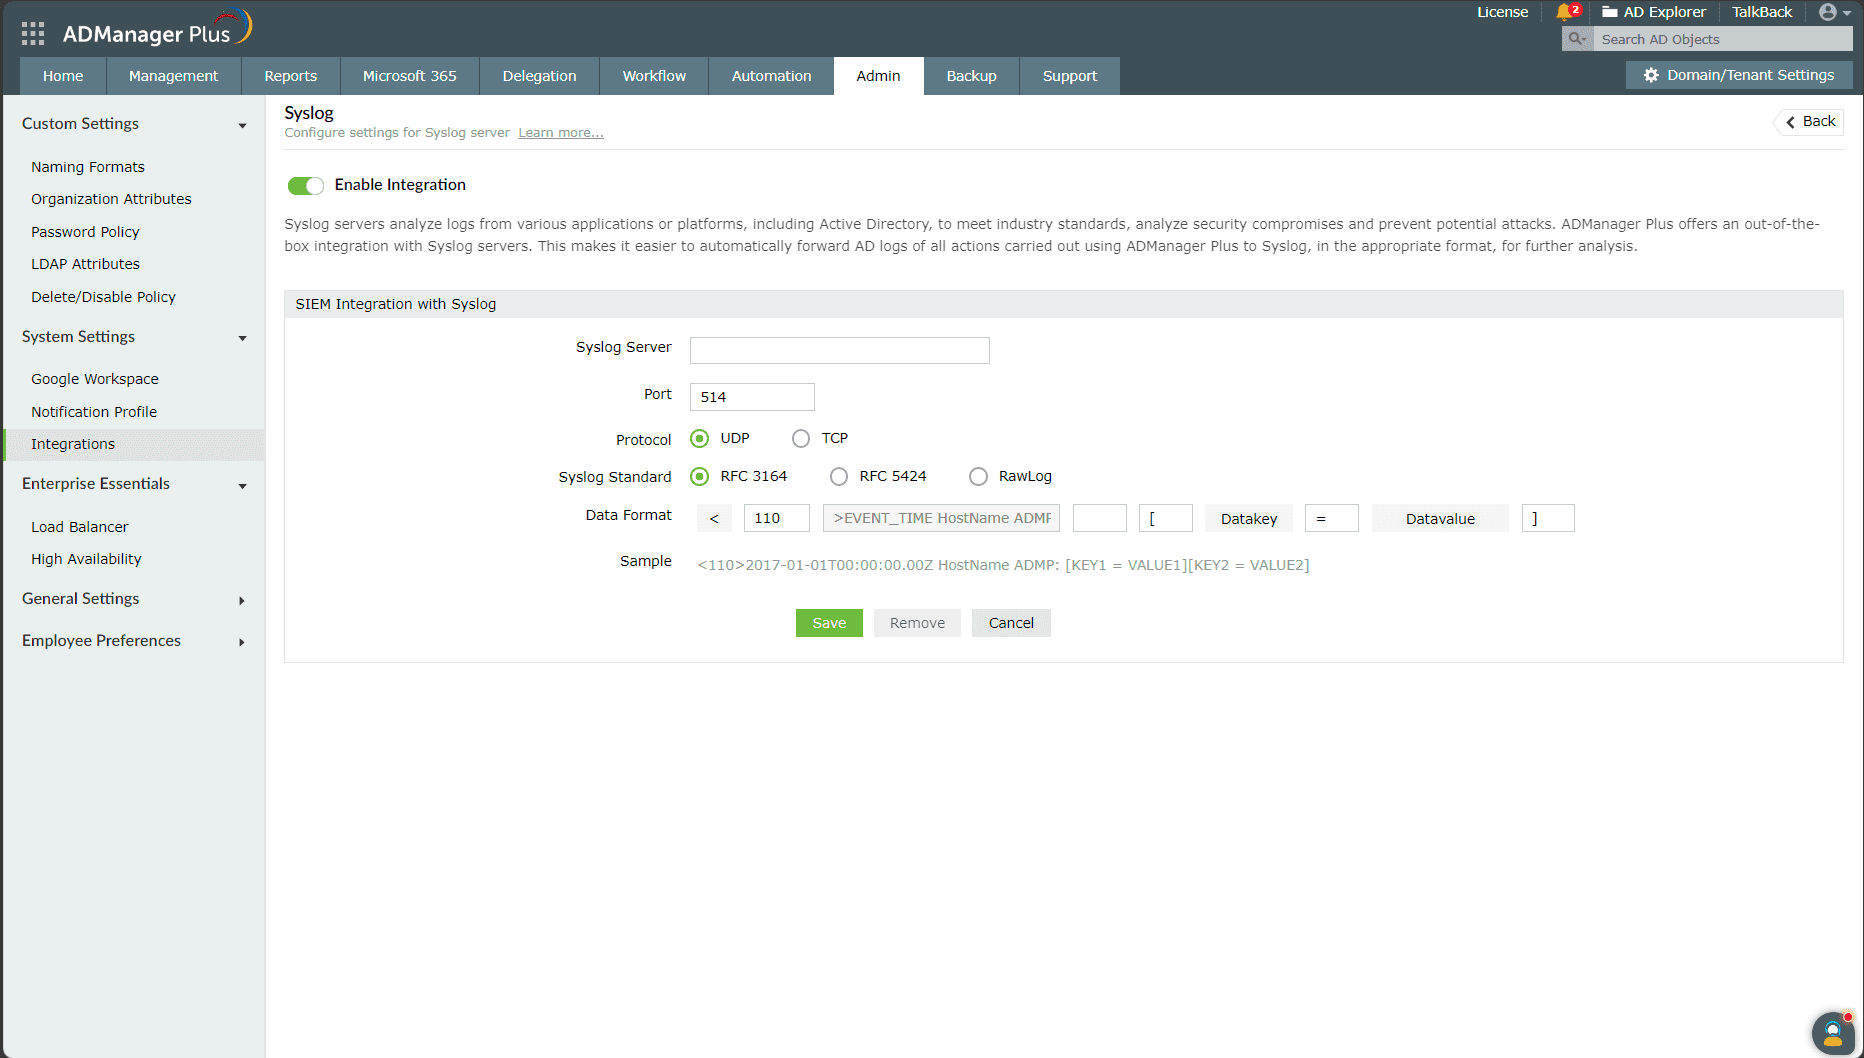Click the EVENT_TIME HostName format field
Image resolution: width=1864 pixels, height=1058 pixels.
(x=941, y=518)
